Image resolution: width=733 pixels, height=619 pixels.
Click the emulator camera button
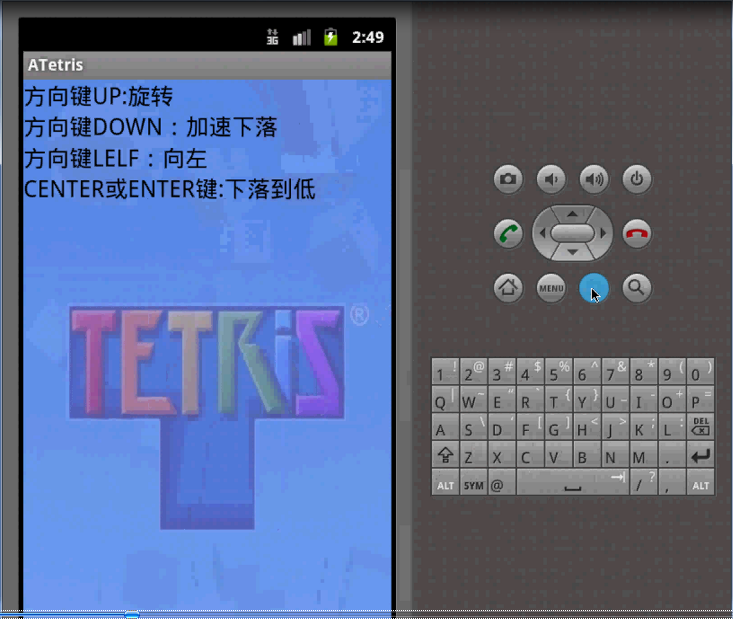[508, 179]
